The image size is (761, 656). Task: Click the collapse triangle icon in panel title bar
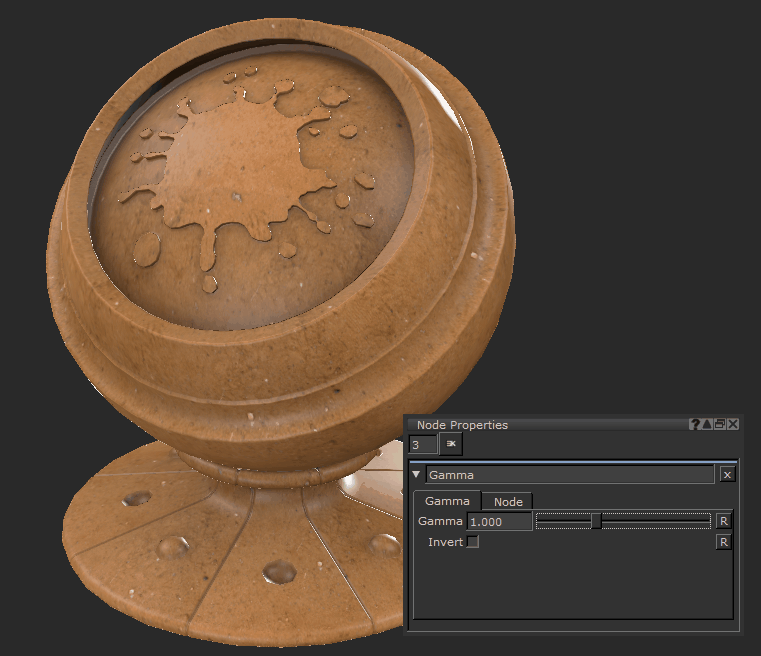(707, 425)
